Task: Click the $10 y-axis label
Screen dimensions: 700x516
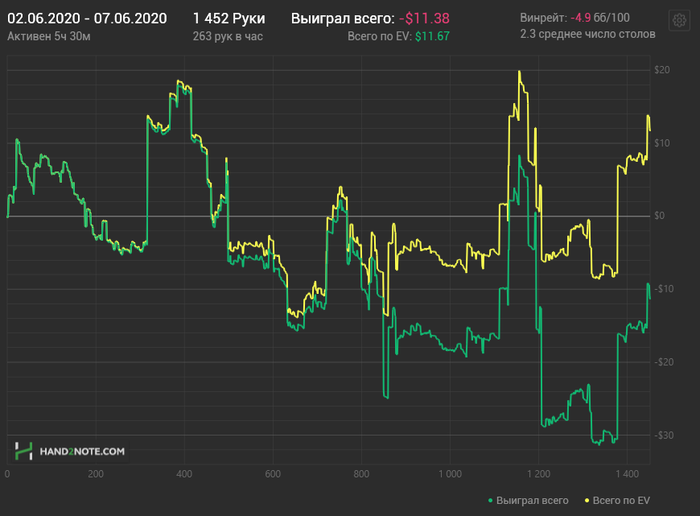Action: pos(662,143)
